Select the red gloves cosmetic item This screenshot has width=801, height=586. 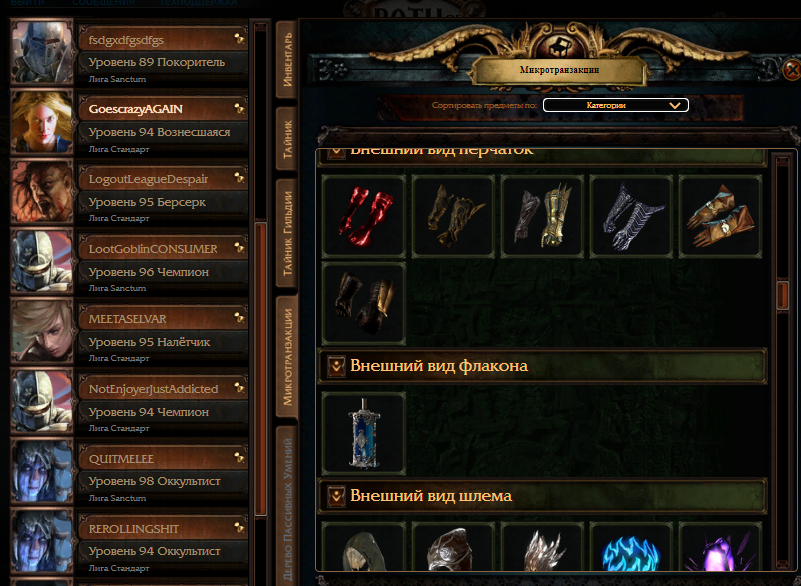pyautogui.click(x=364, y=216)
